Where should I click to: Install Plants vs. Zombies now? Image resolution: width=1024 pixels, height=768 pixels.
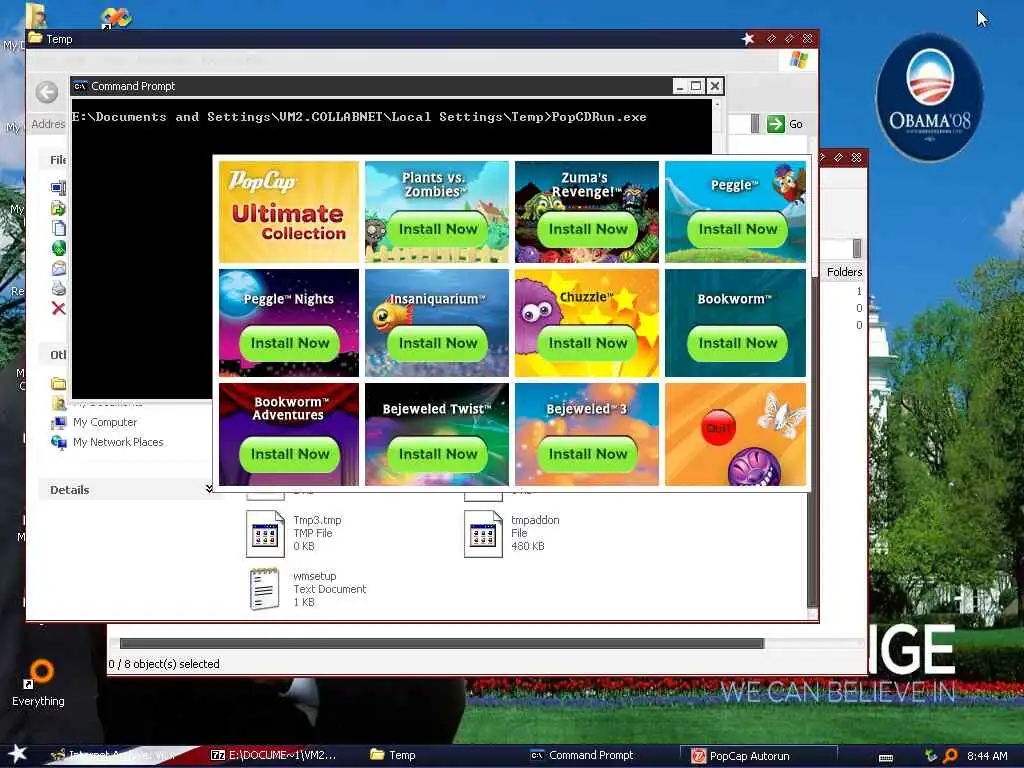(x=438, y=229)
